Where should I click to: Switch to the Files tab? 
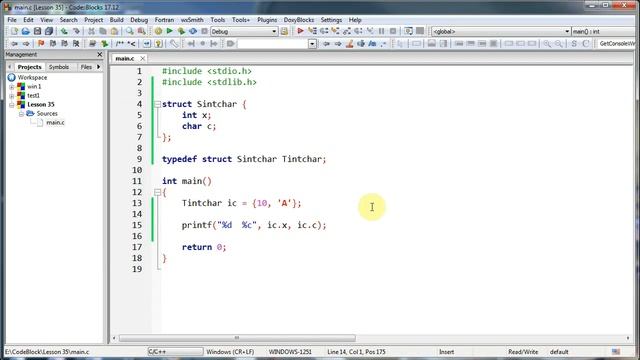[86, 67]
